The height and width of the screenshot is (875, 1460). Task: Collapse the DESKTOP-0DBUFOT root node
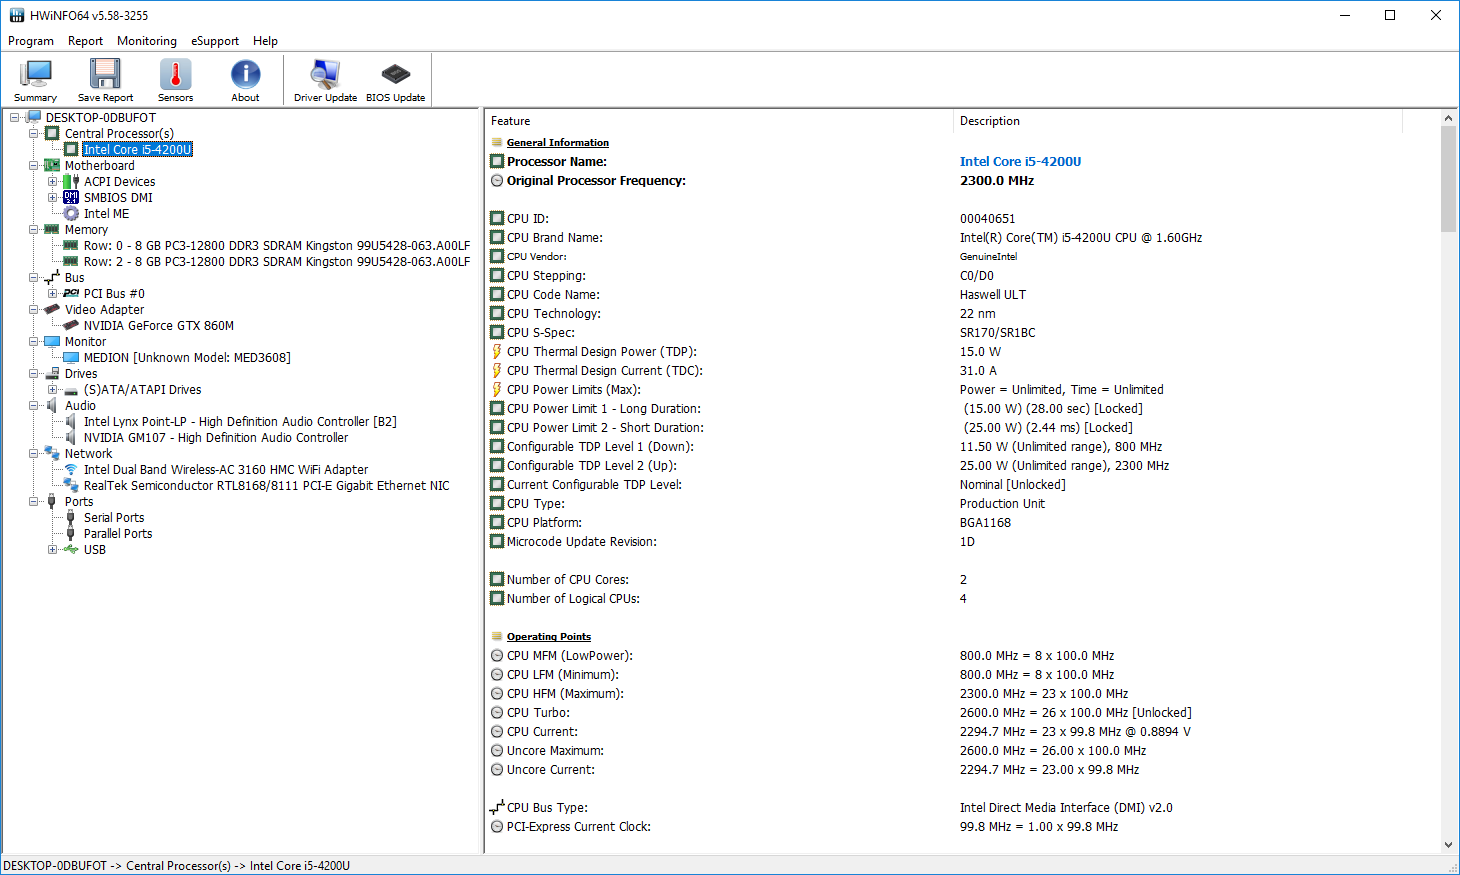(x=15, y=118)
